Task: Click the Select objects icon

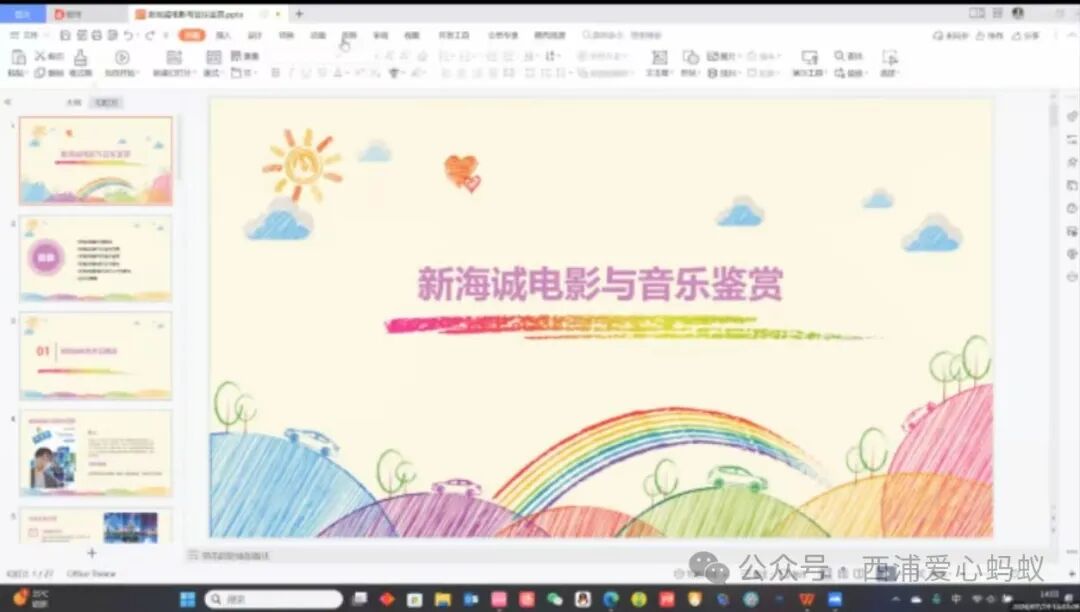Action: click(890, 58)
